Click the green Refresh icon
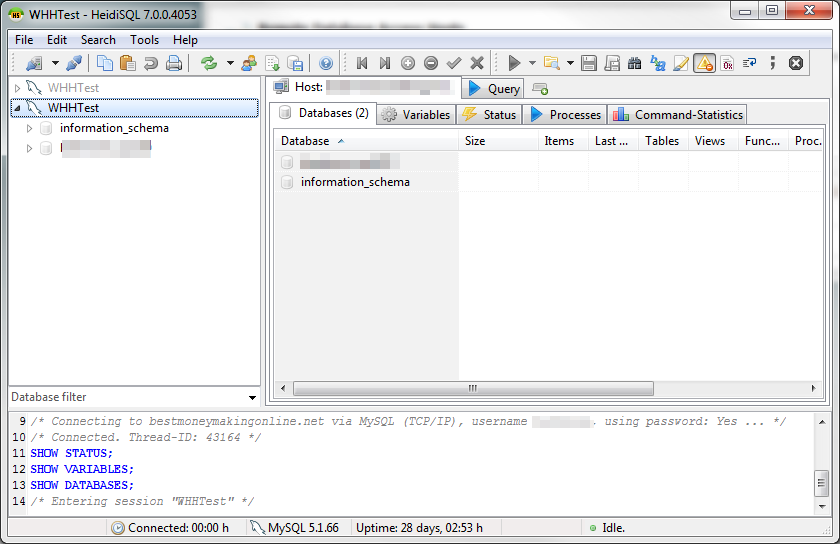Viewport: 840px width, 544px height. [208, 63]
